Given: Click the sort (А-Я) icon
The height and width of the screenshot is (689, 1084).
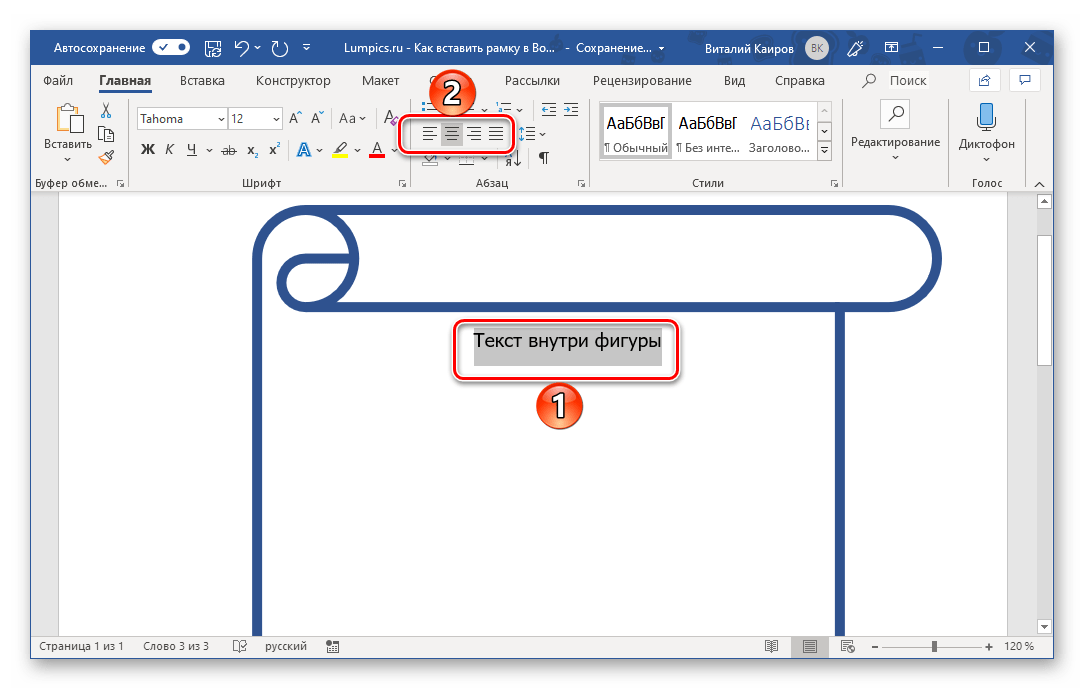Looking at the screenshot, I should click(x=513, y=159).
